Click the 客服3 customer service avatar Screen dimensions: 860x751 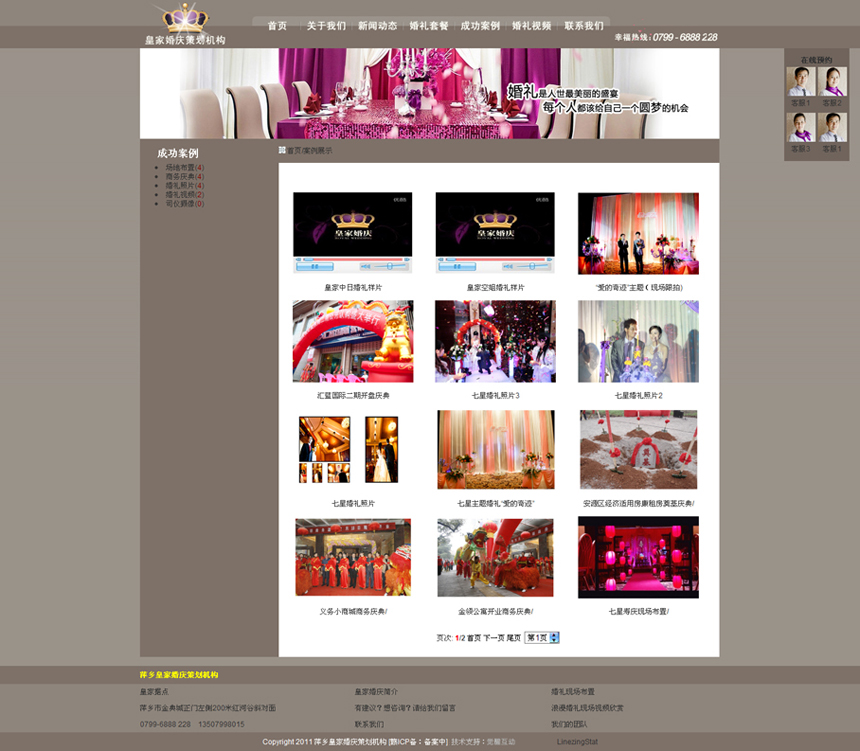[x=800, y=127]
